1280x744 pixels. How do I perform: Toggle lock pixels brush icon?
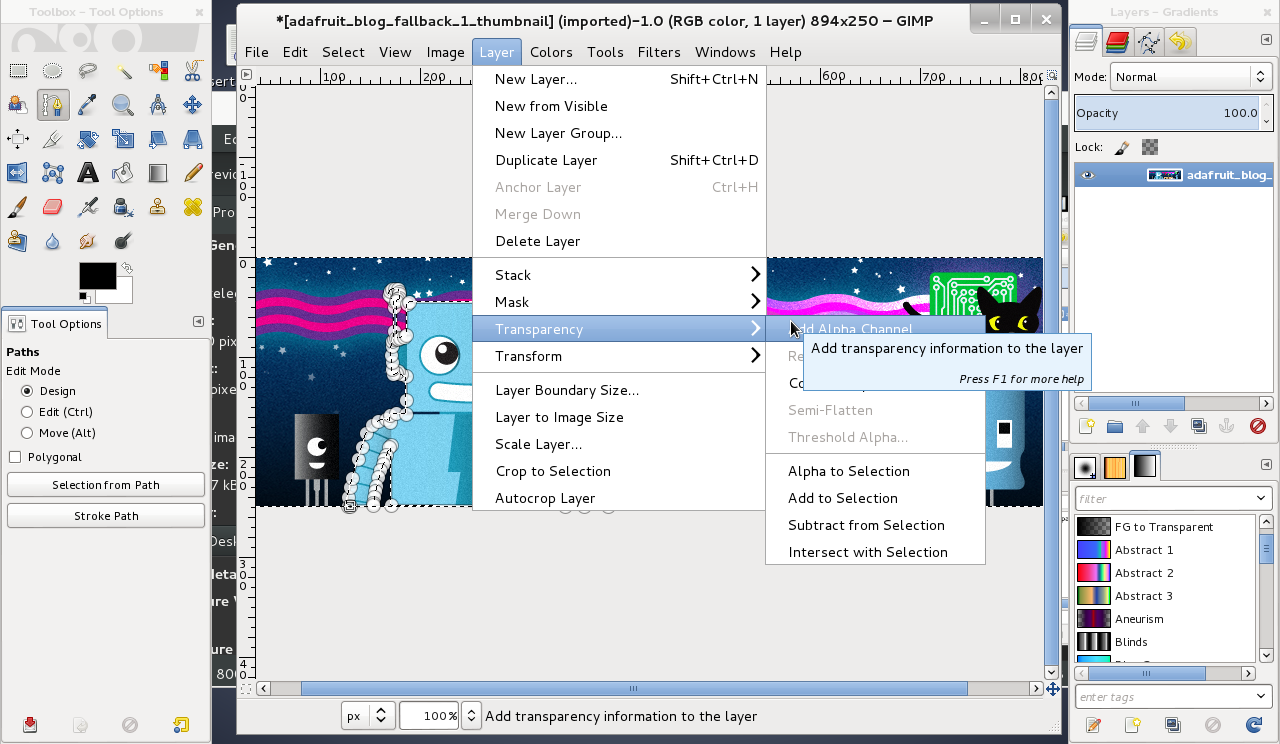1122,147
